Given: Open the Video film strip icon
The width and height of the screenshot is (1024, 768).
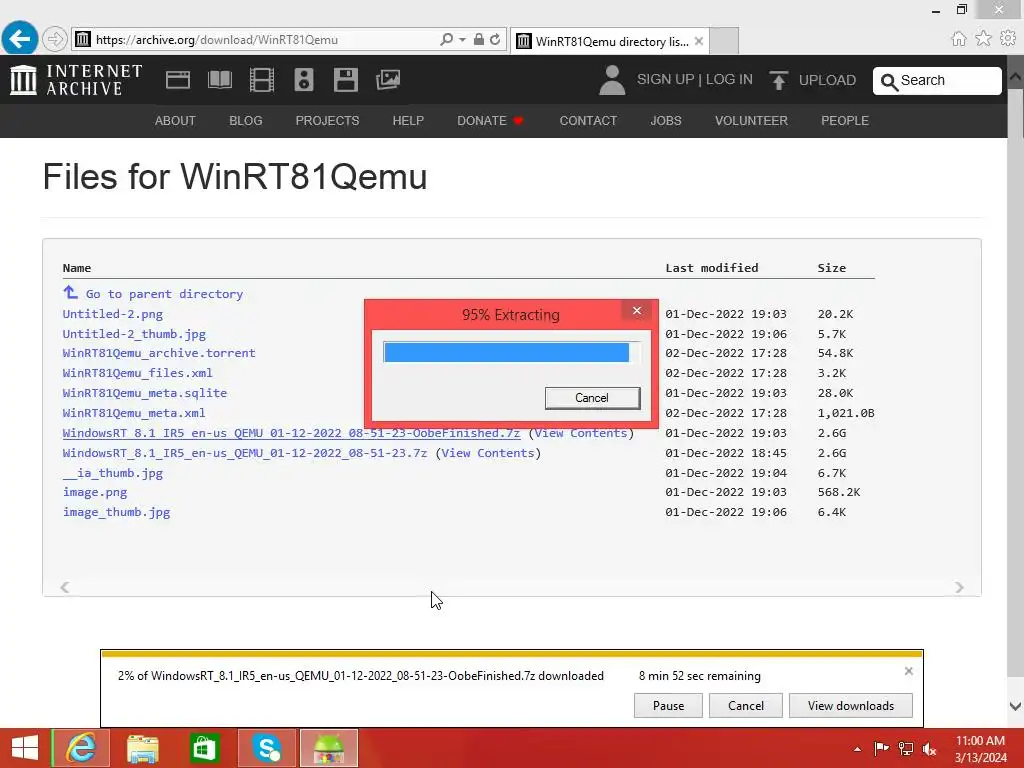Looking at the screenshot, I should click(261, 80).
